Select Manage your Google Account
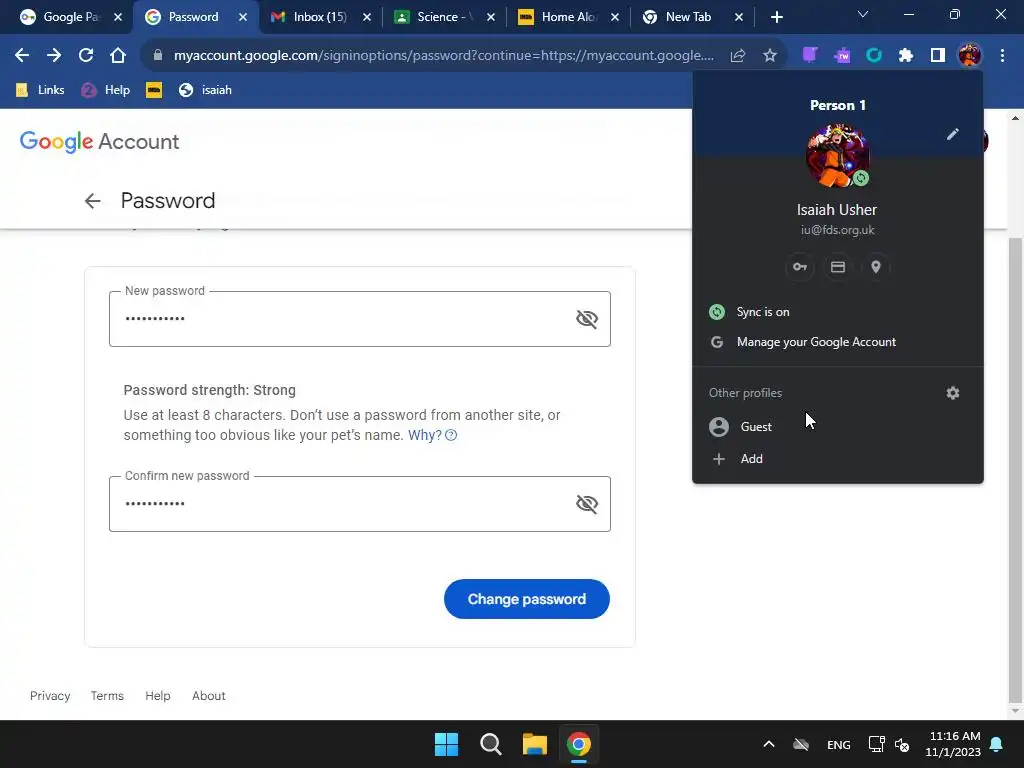 pyautogui.click(x=838, y=342)
